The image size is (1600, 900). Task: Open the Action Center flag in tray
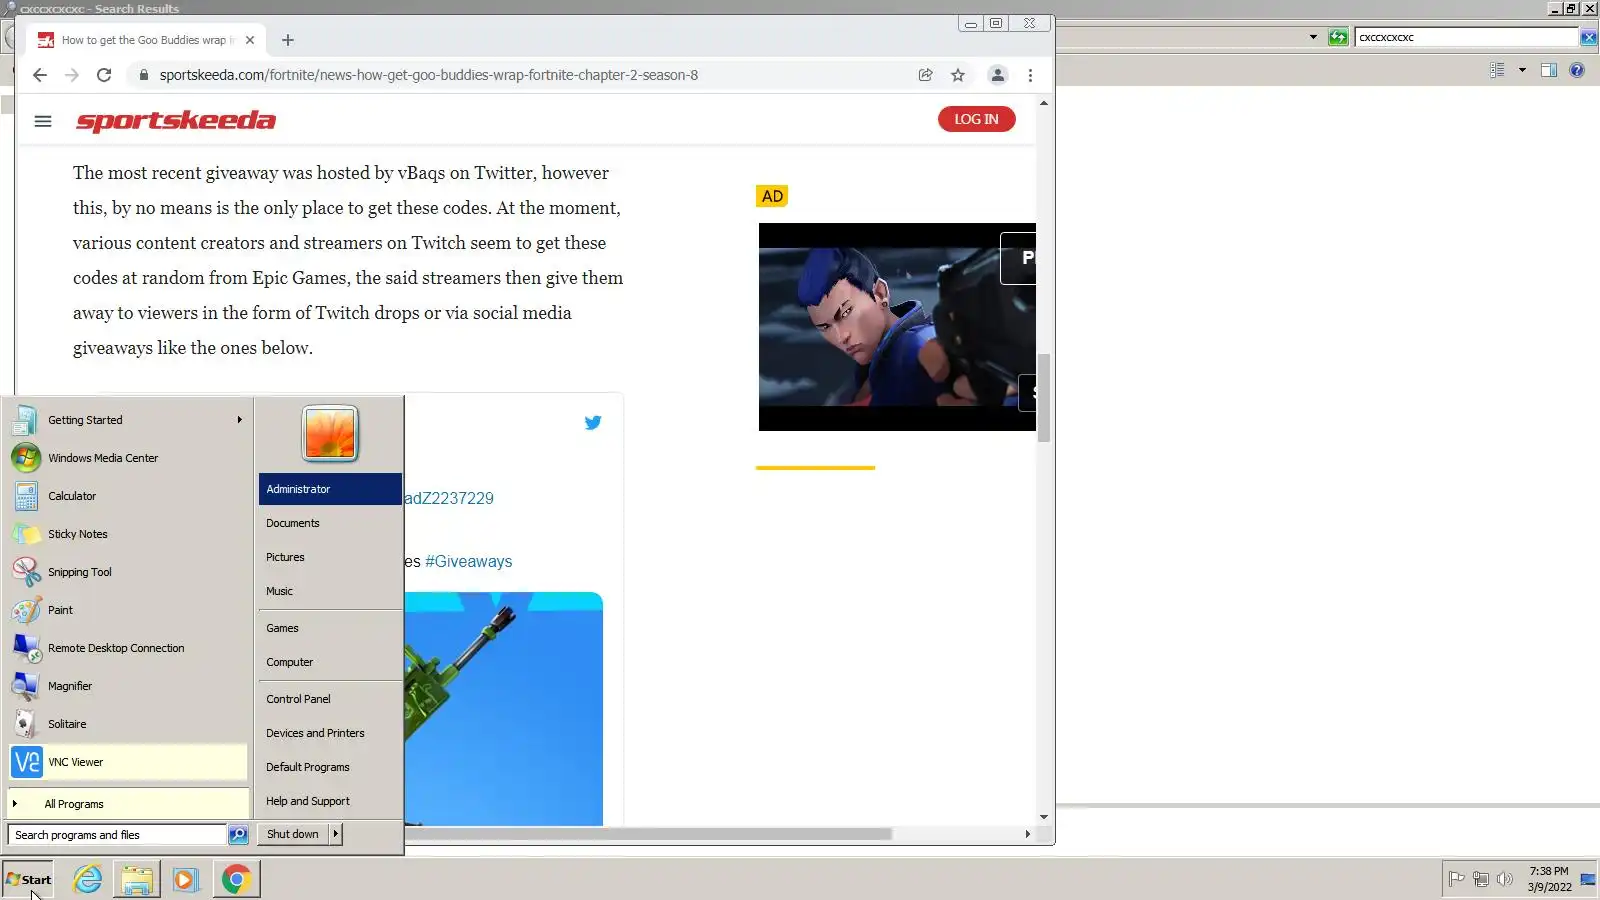[1457, 879]
